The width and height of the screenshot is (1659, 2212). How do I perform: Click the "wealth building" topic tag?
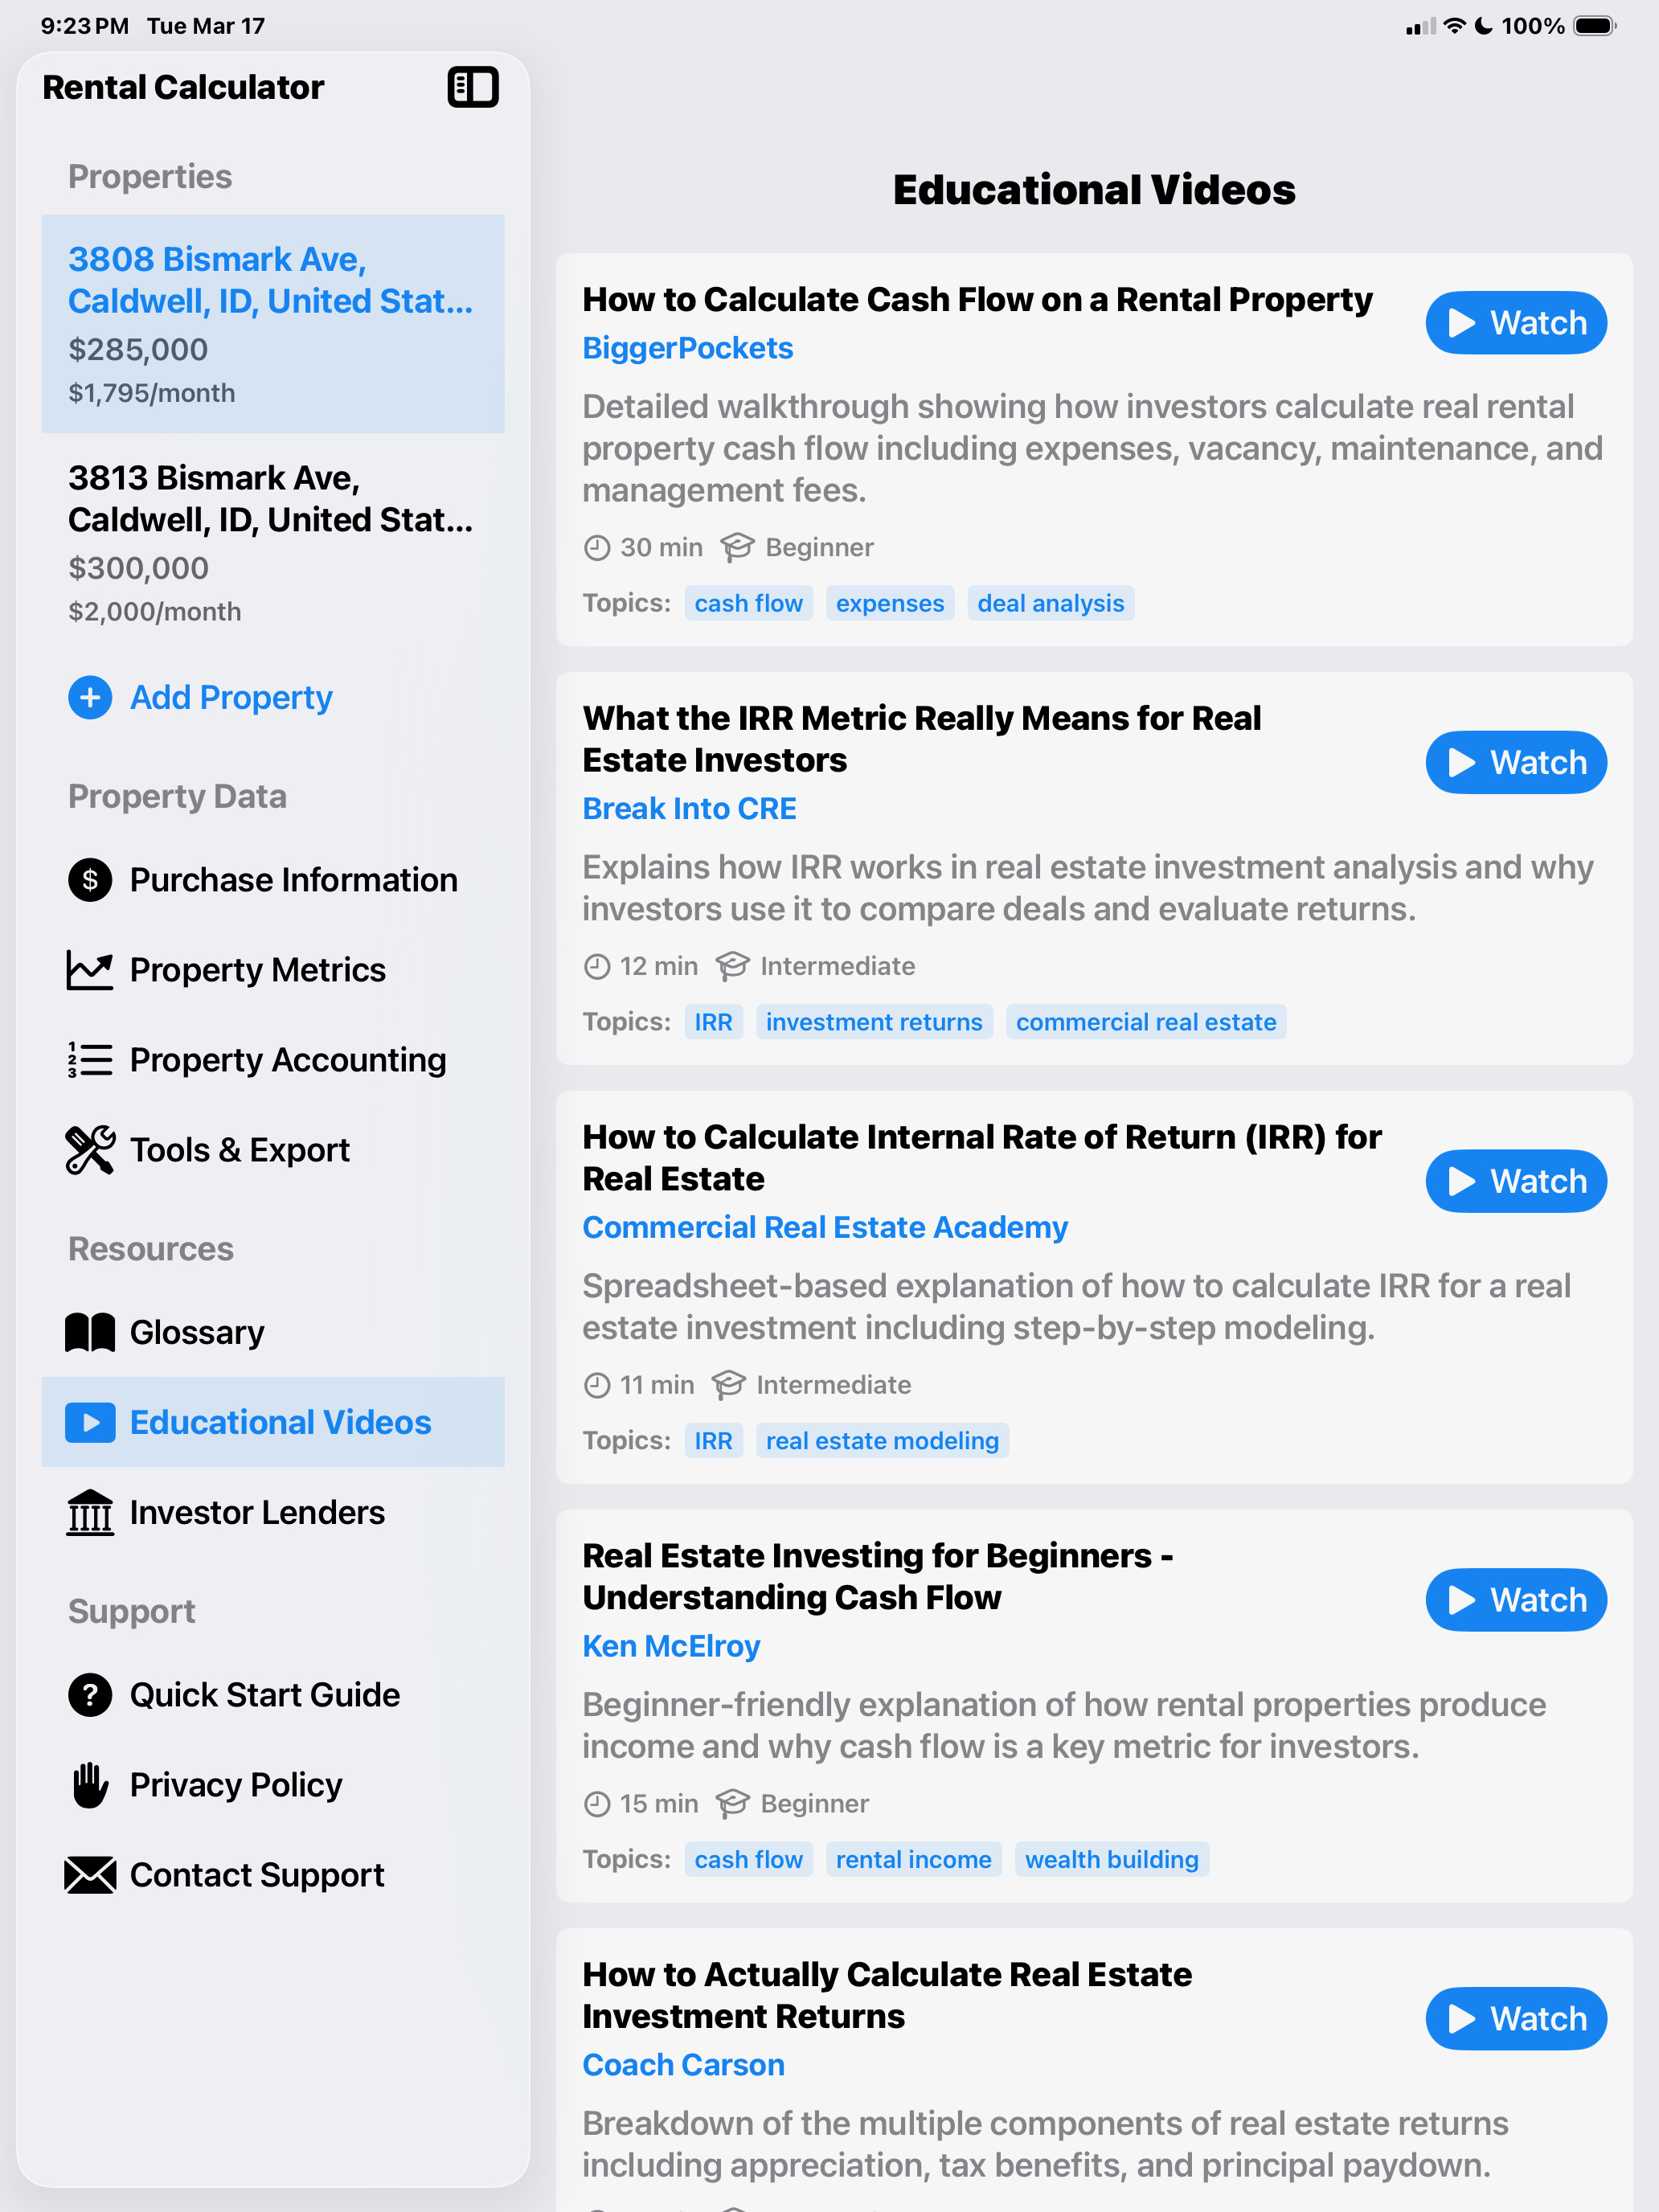point(1111,1859)
